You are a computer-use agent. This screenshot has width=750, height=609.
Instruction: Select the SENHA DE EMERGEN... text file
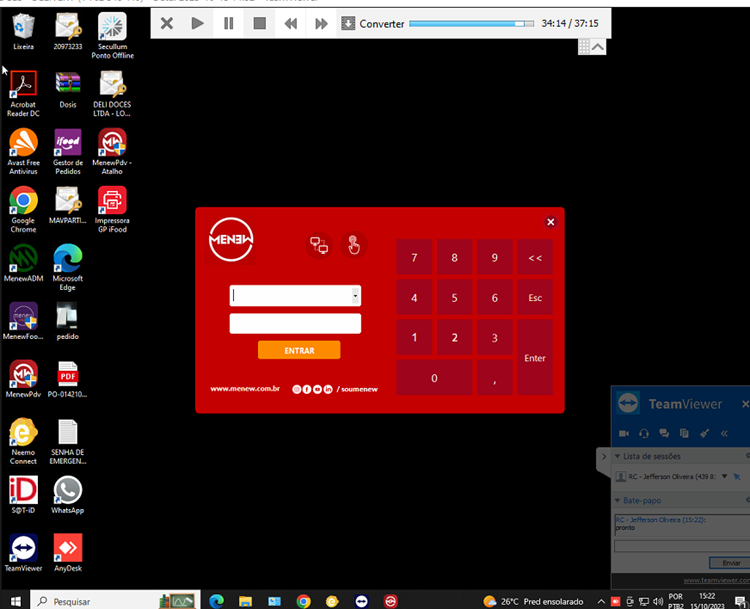point(67,441)
